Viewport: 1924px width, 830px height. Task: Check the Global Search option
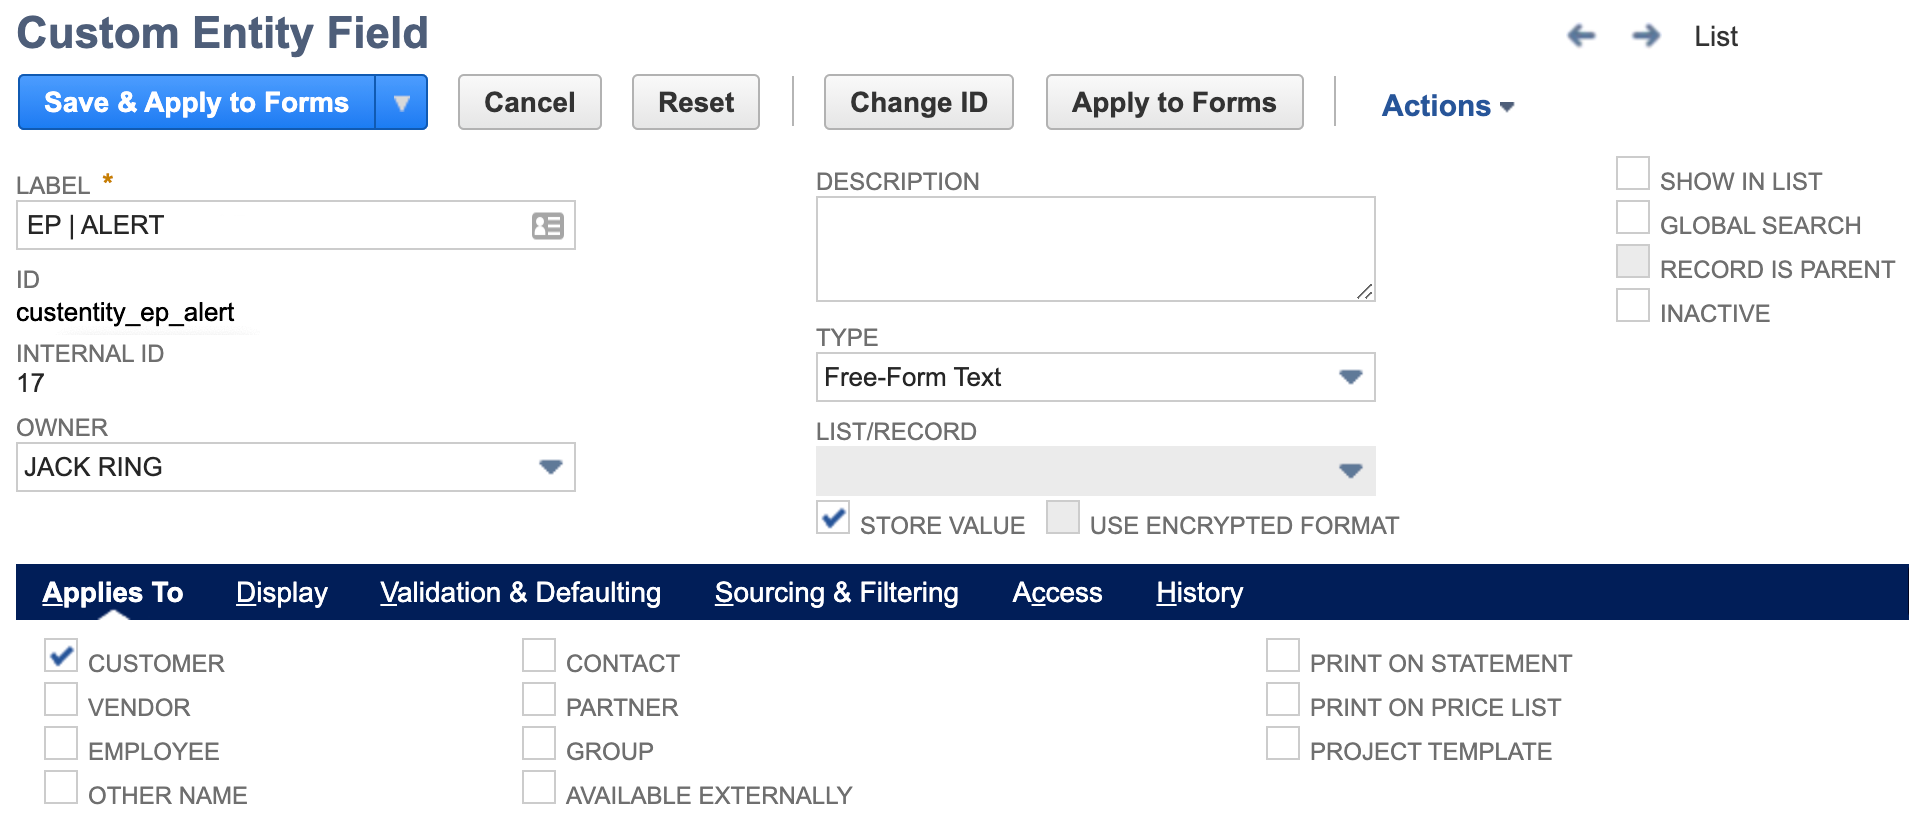pyautogui.click(x=1633, y=218)
